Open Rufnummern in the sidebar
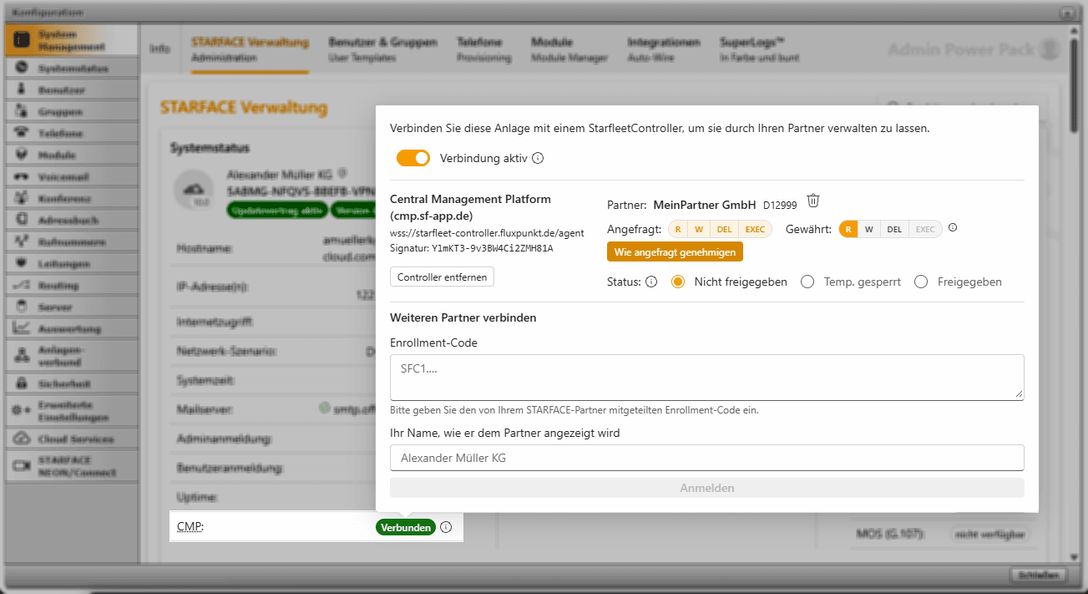 pyautogui.click(x=71, y=241)
